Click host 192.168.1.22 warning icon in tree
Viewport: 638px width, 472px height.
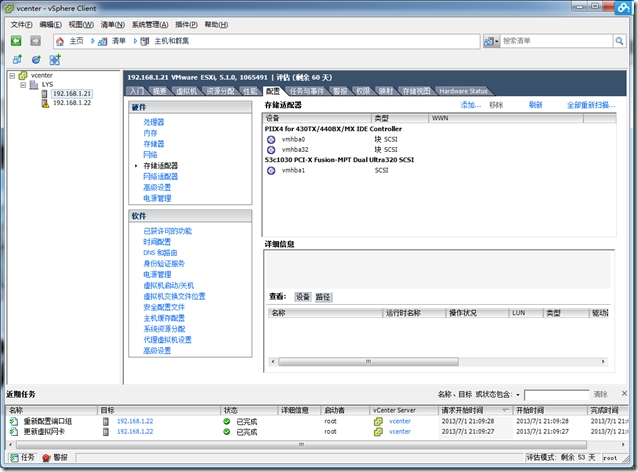click(x=45, y=103)
